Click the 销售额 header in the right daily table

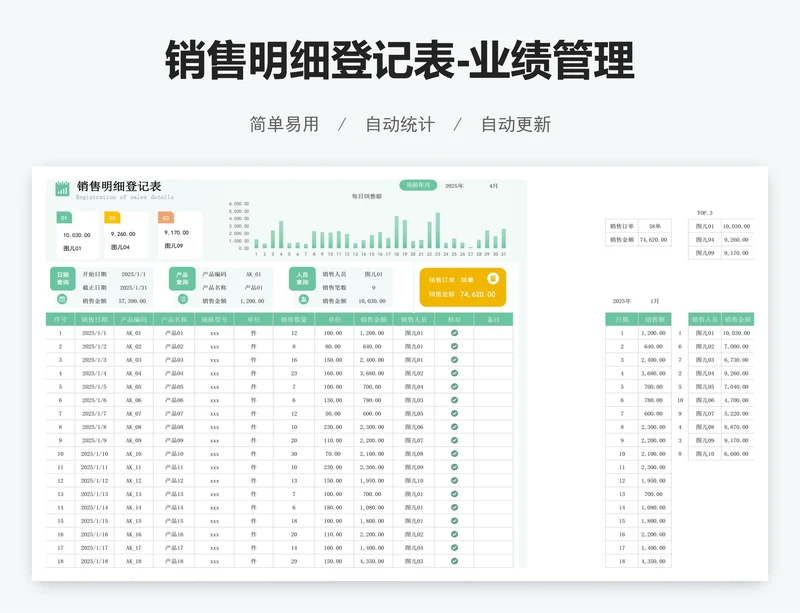tap(655, 320)
